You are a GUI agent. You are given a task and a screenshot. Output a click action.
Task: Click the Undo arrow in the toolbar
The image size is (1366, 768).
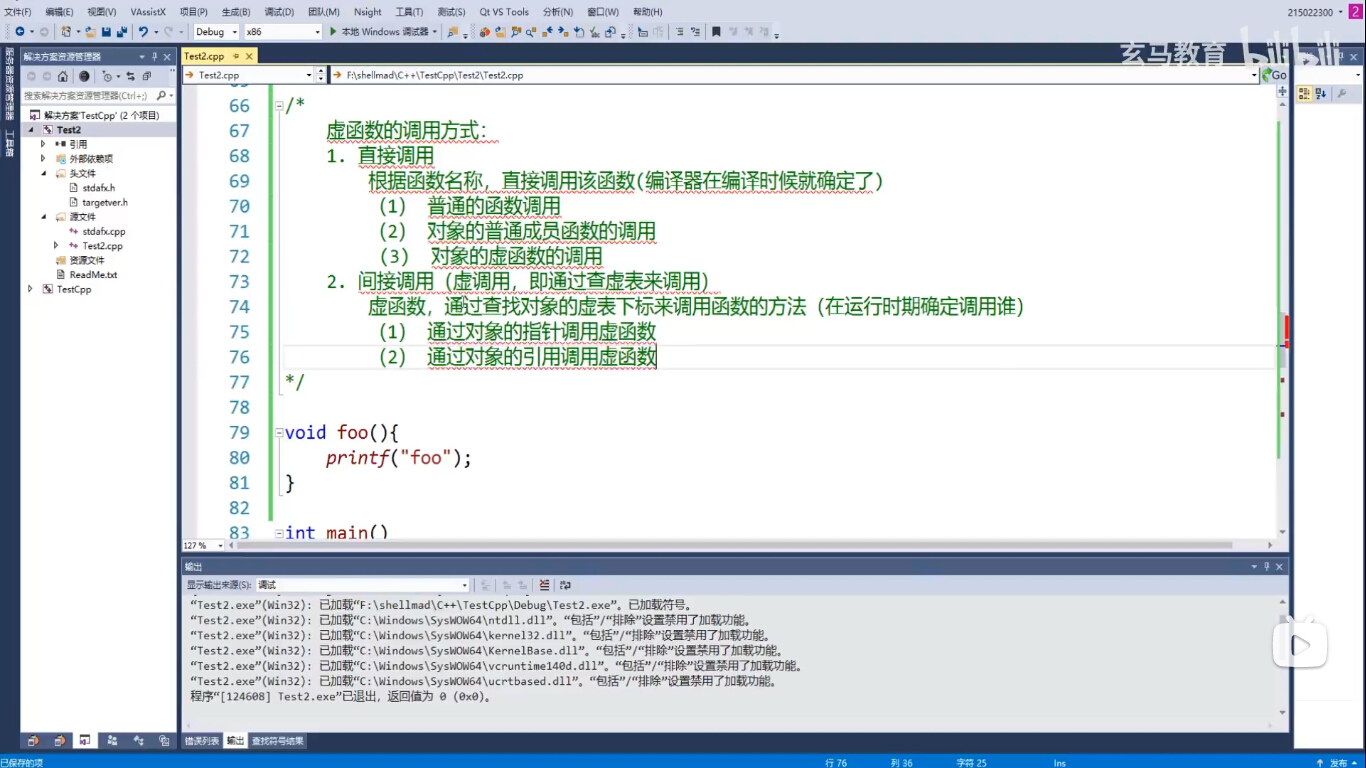pyautogui.click(x=143, y=32)
